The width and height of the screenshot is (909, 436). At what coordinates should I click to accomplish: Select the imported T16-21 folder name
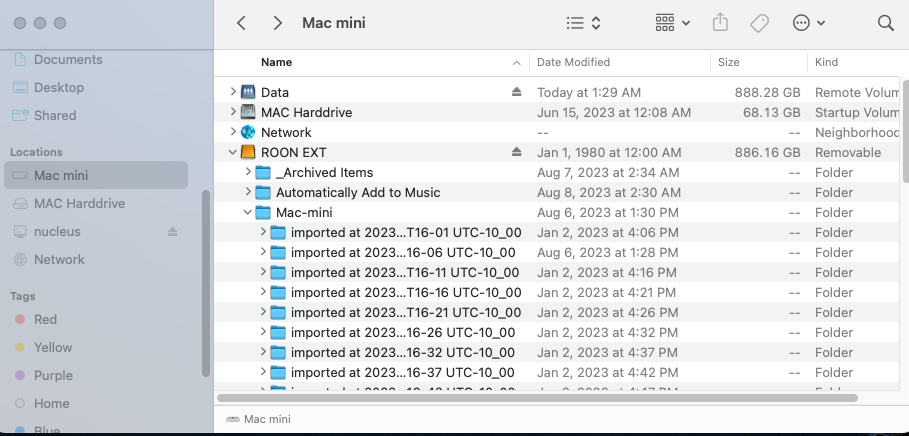click(406, 313)
